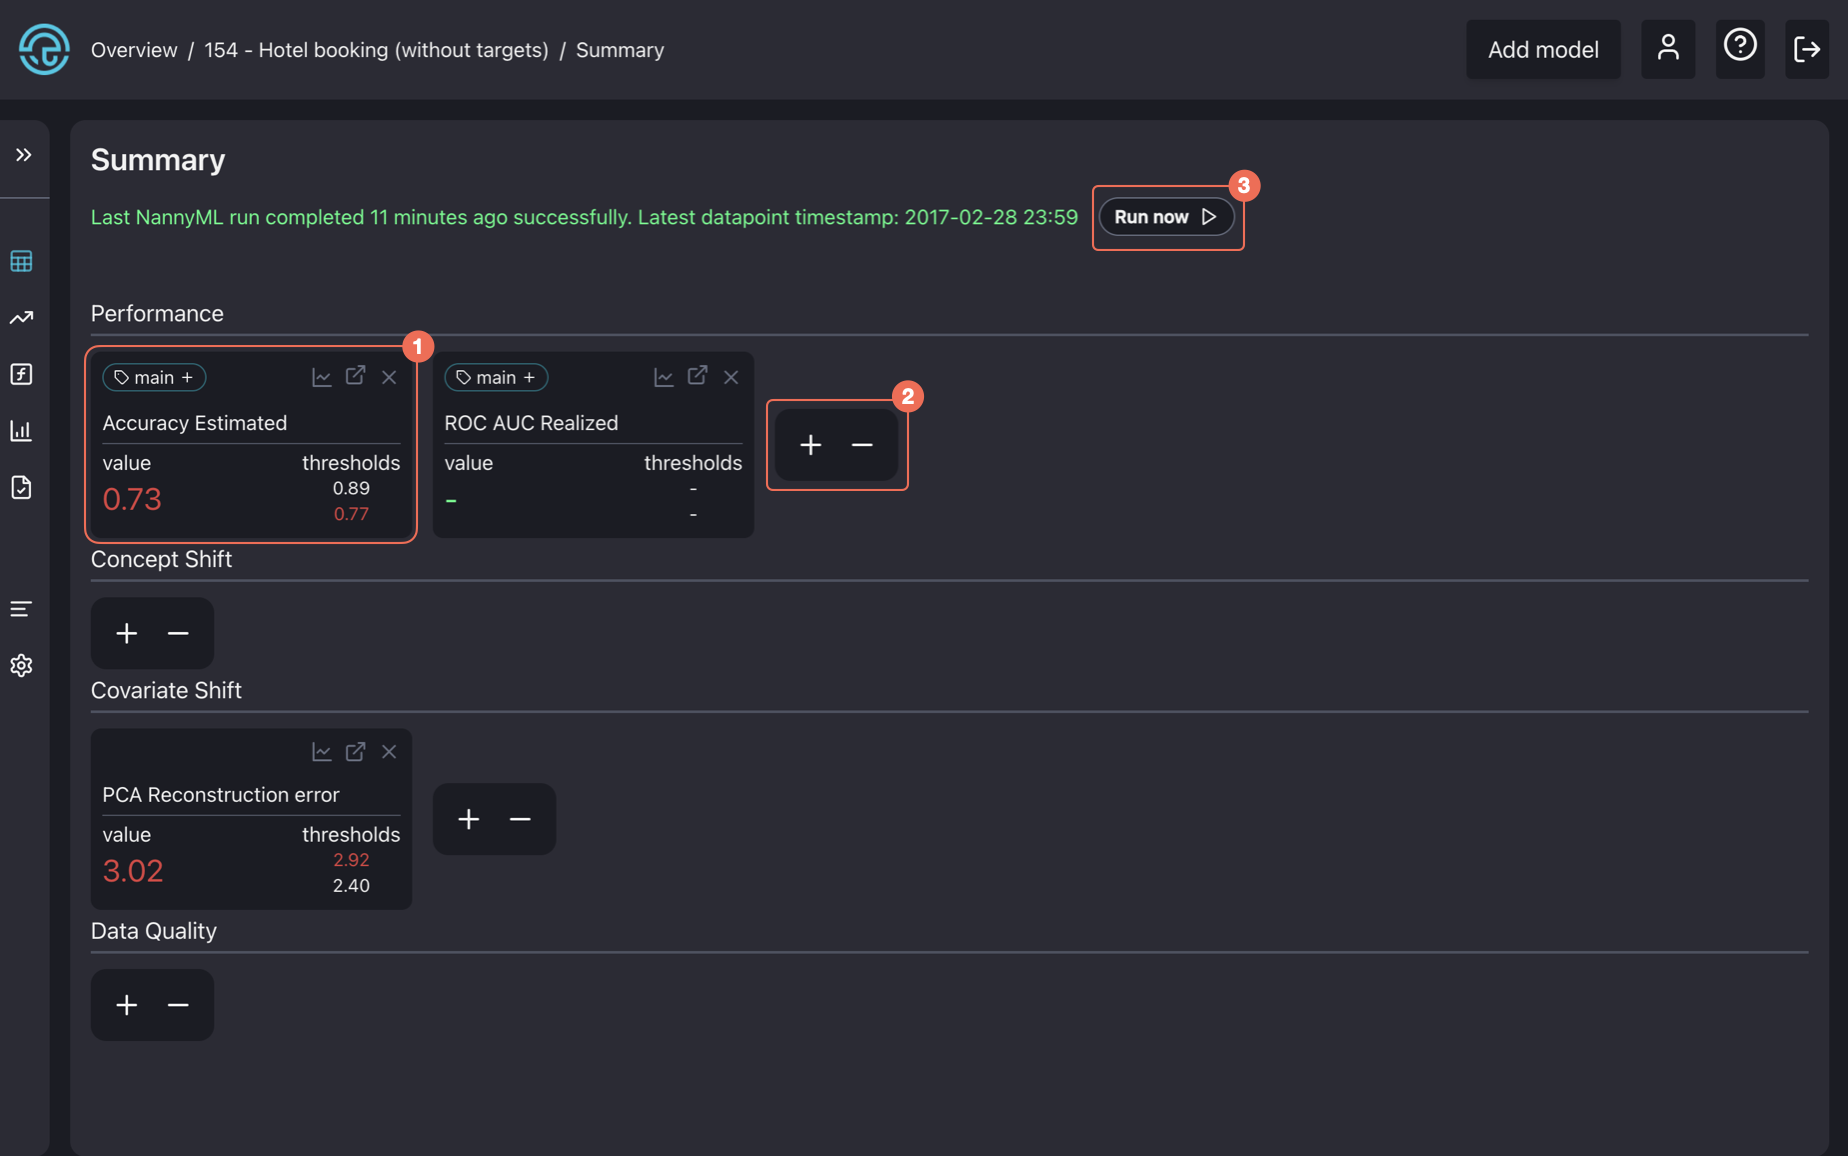Open the data quality file-check icon
Screen dimensions: 1848x1156
tap(21, 488)
